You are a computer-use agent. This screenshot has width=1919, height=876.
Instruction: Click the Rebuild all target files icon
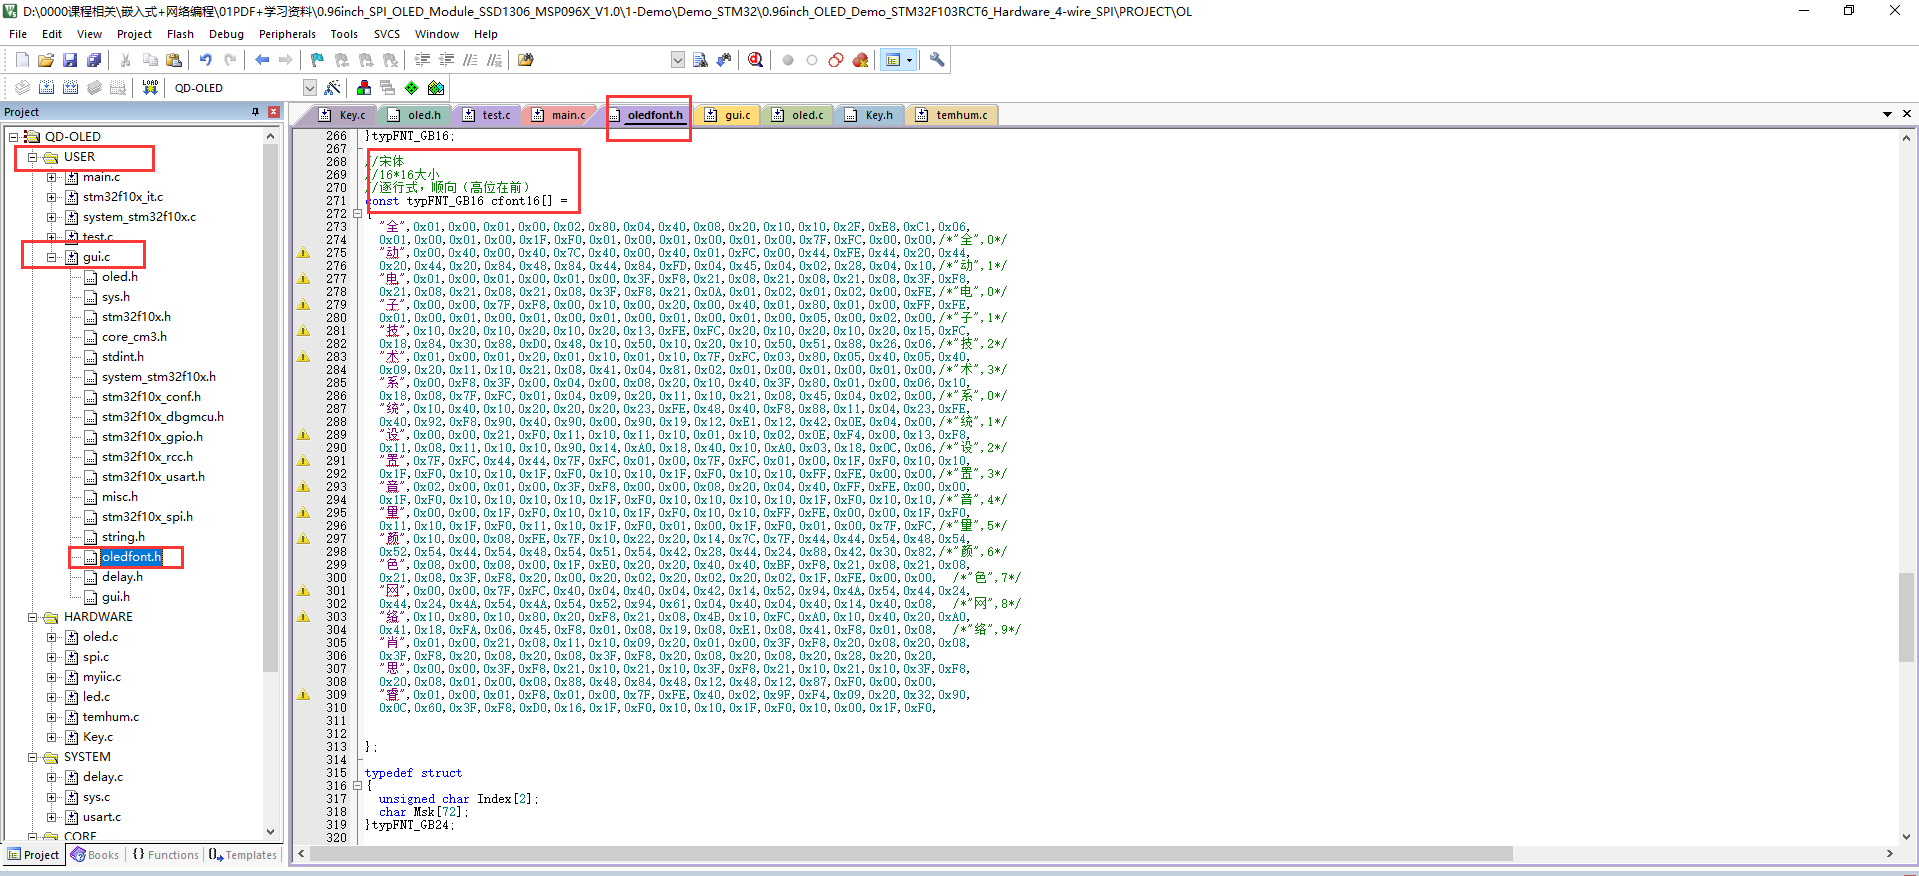point(70,88)
